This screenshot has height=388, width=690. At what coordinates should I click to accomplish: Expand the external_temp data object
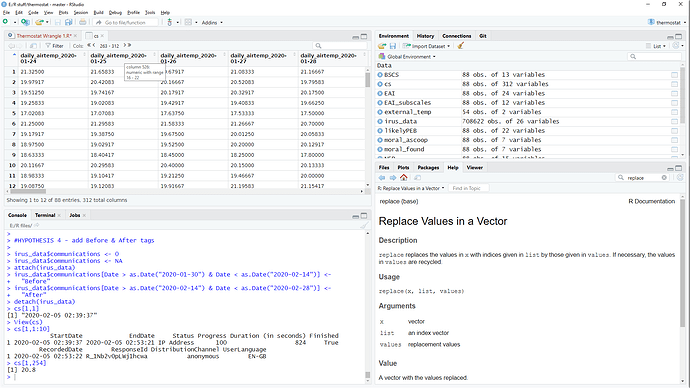[380, 112]
